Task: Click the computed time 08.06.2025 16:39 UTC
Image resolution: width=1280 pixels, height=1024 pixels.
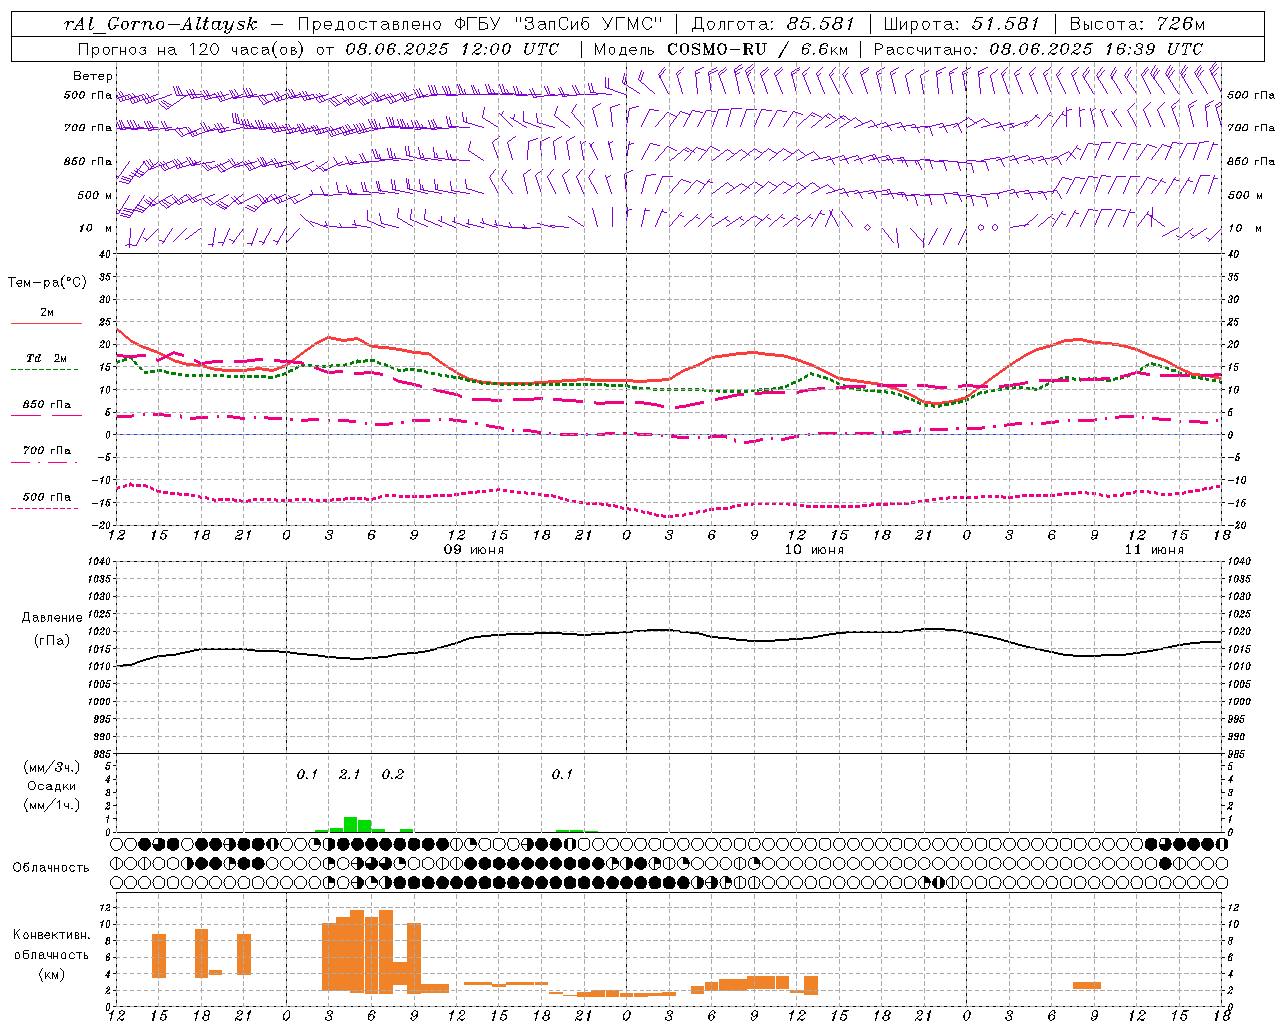Action: coord(1096,49)
